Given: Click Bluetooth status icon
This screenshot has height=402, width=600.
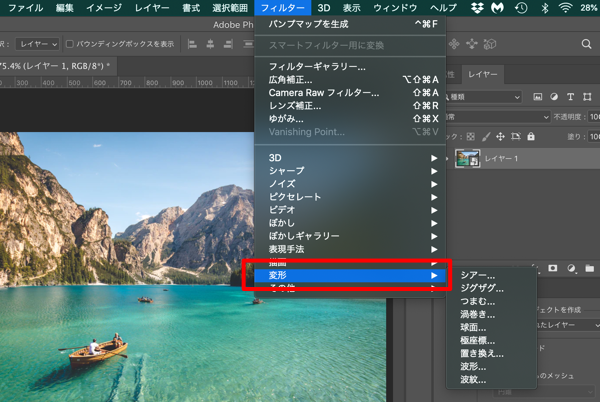Looking at the screenshot, I should (545, 8).
